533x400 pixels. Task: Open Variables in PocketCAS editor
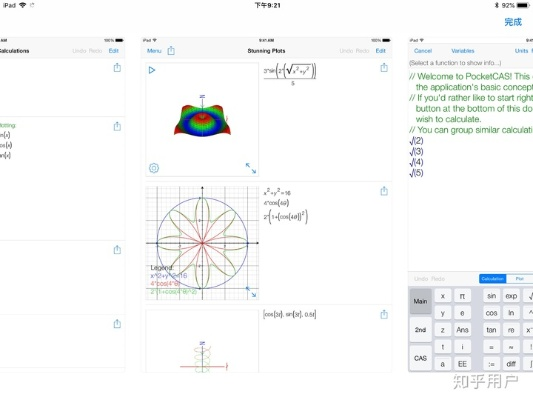tap(463, 51)
